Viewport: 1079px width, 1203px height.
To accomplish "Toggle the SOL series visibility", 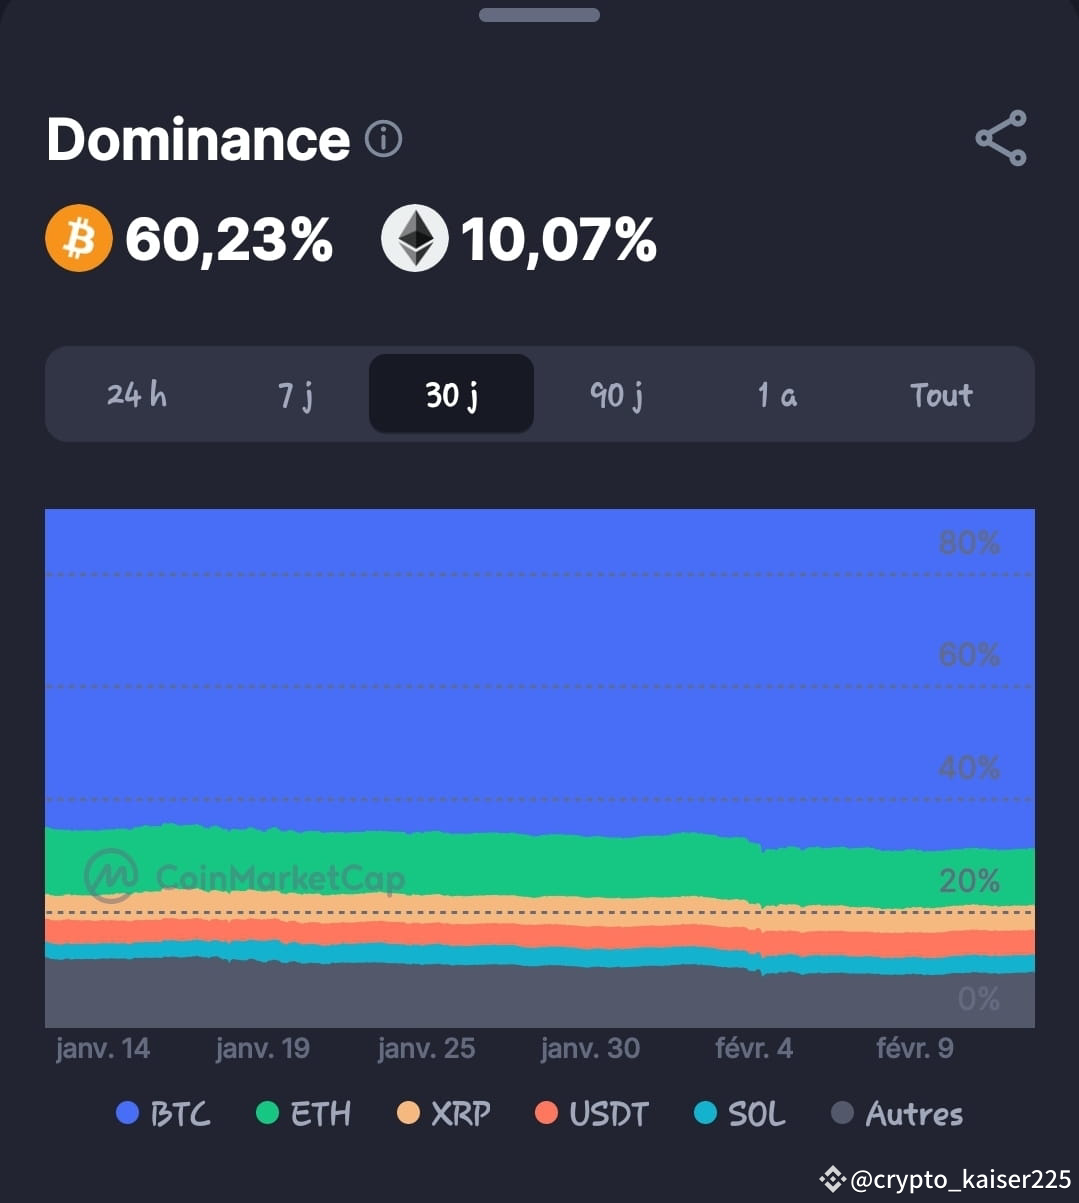I will pos(706,1113).
